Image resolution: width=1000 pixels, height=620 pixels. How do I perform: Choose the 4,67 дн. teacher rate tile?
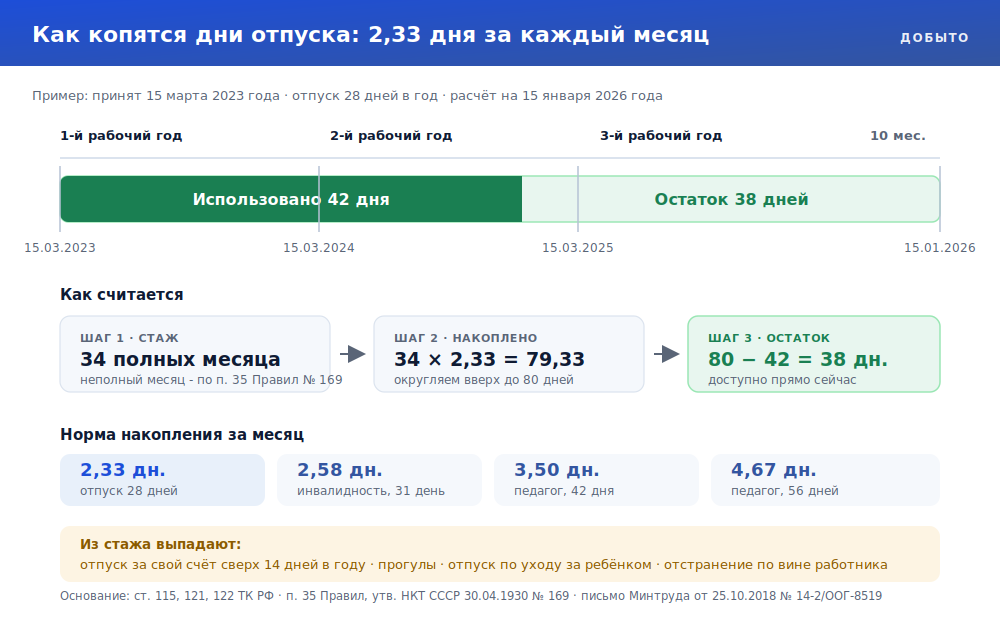coord(825,480)
